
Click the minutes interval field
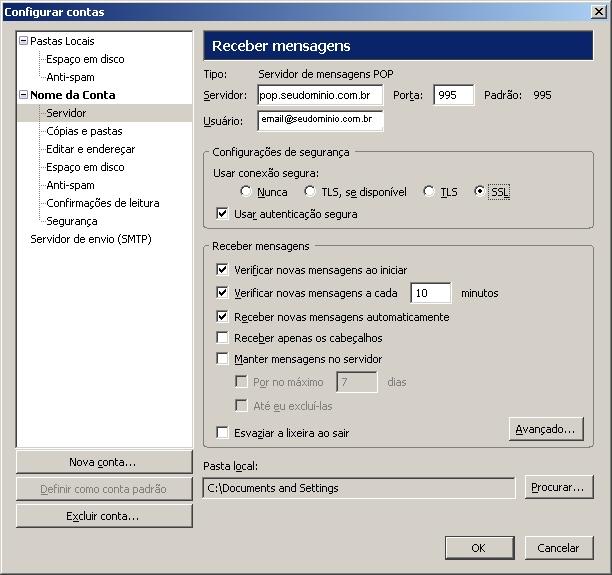[431, 293]
